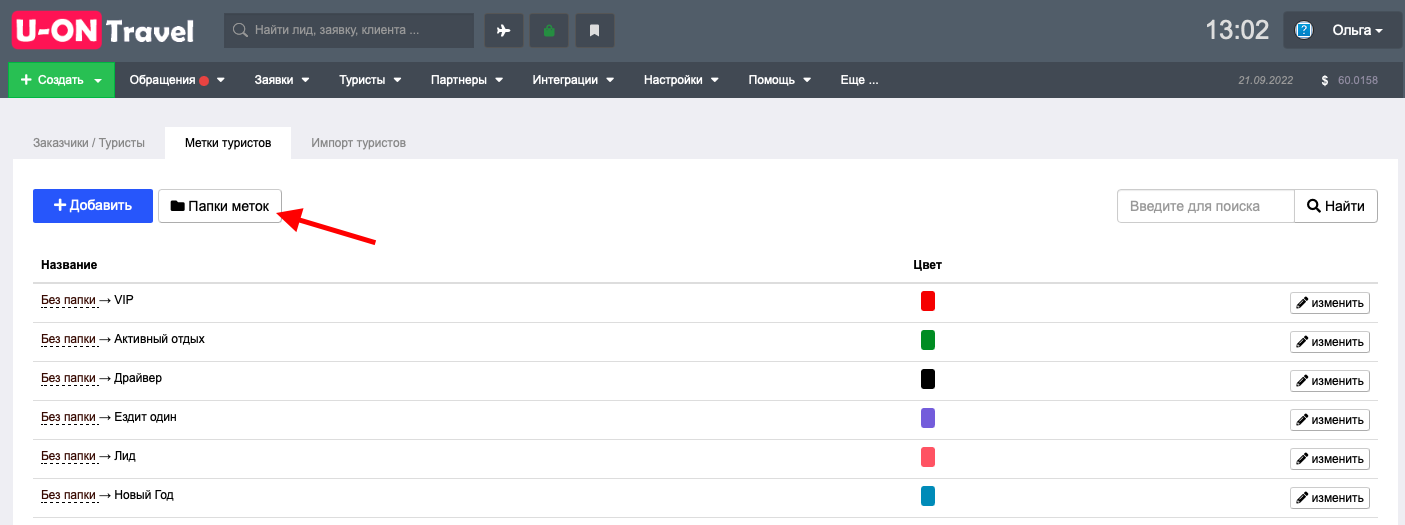Click изменить for Ездит один tag
1405x525 pixels.
tap(1329, 420)
